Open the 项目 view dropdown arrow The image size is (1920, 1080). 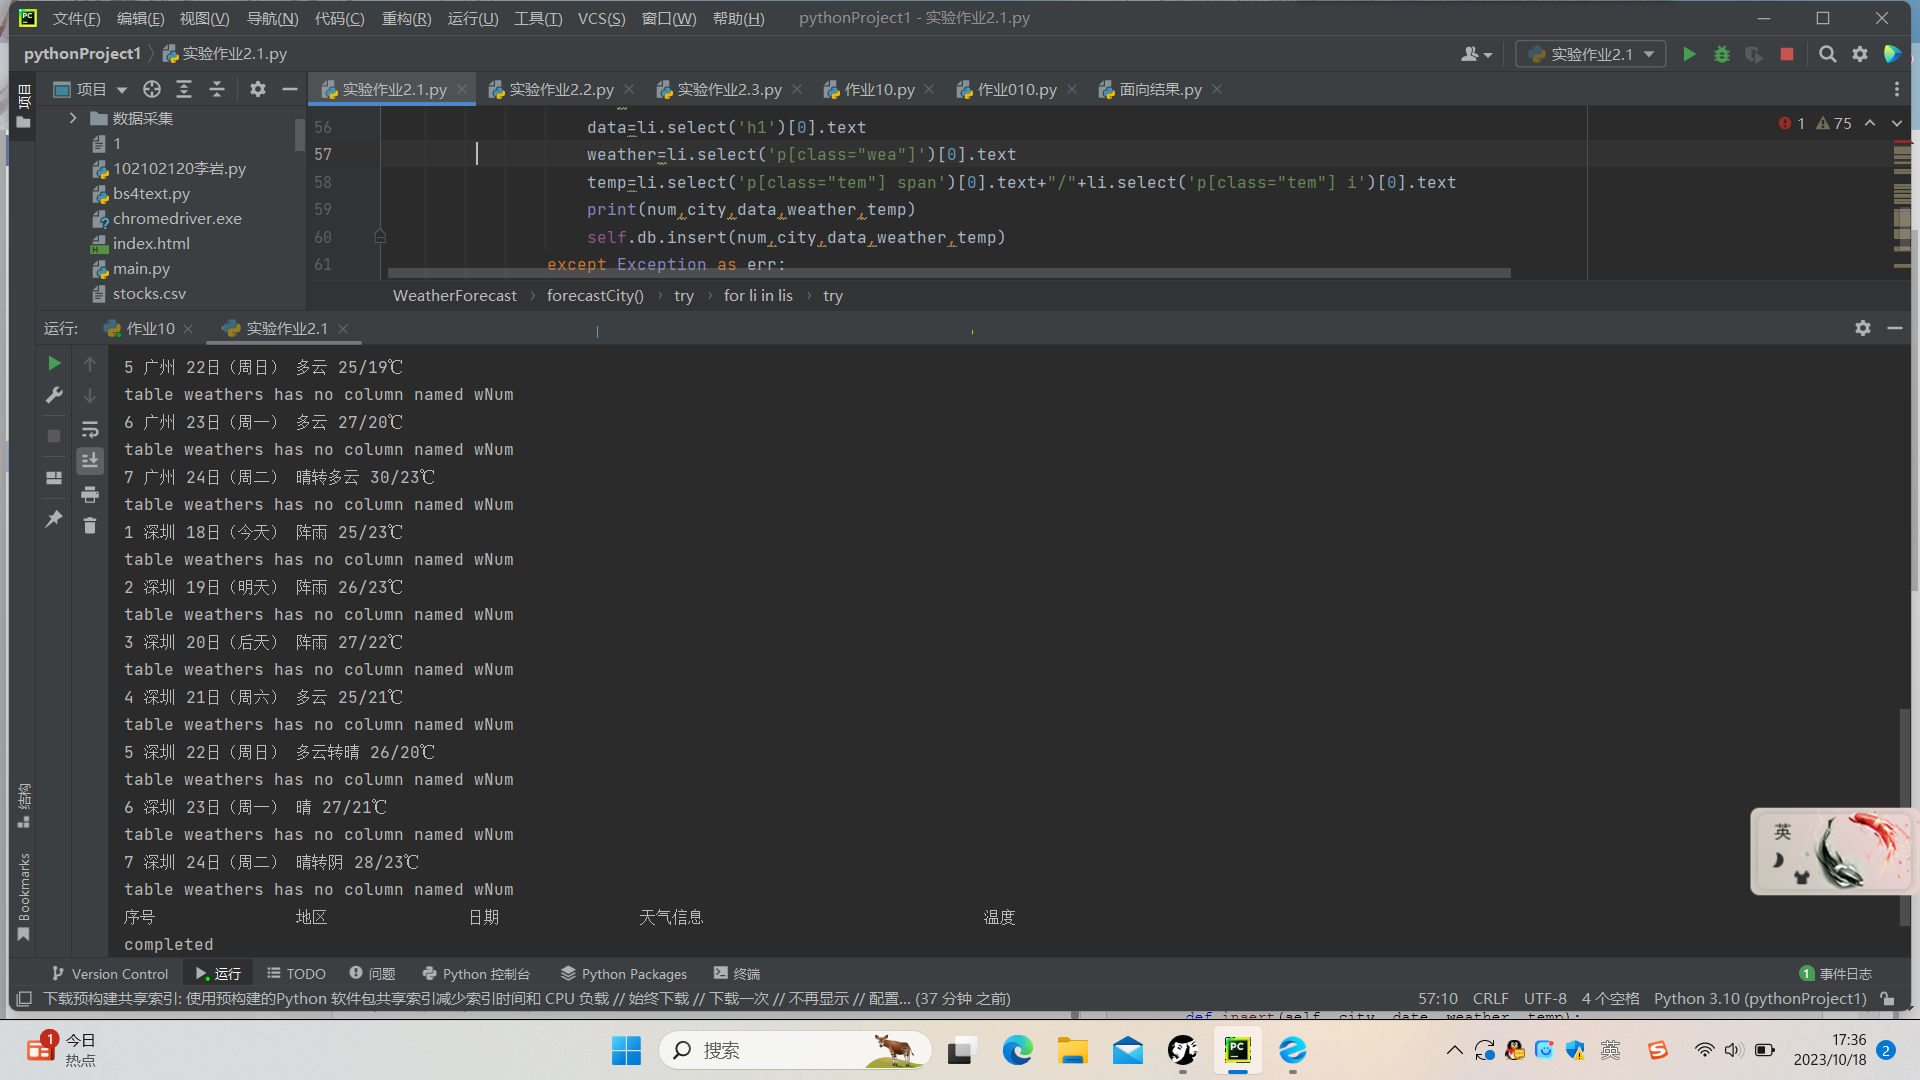click(122, 89)
